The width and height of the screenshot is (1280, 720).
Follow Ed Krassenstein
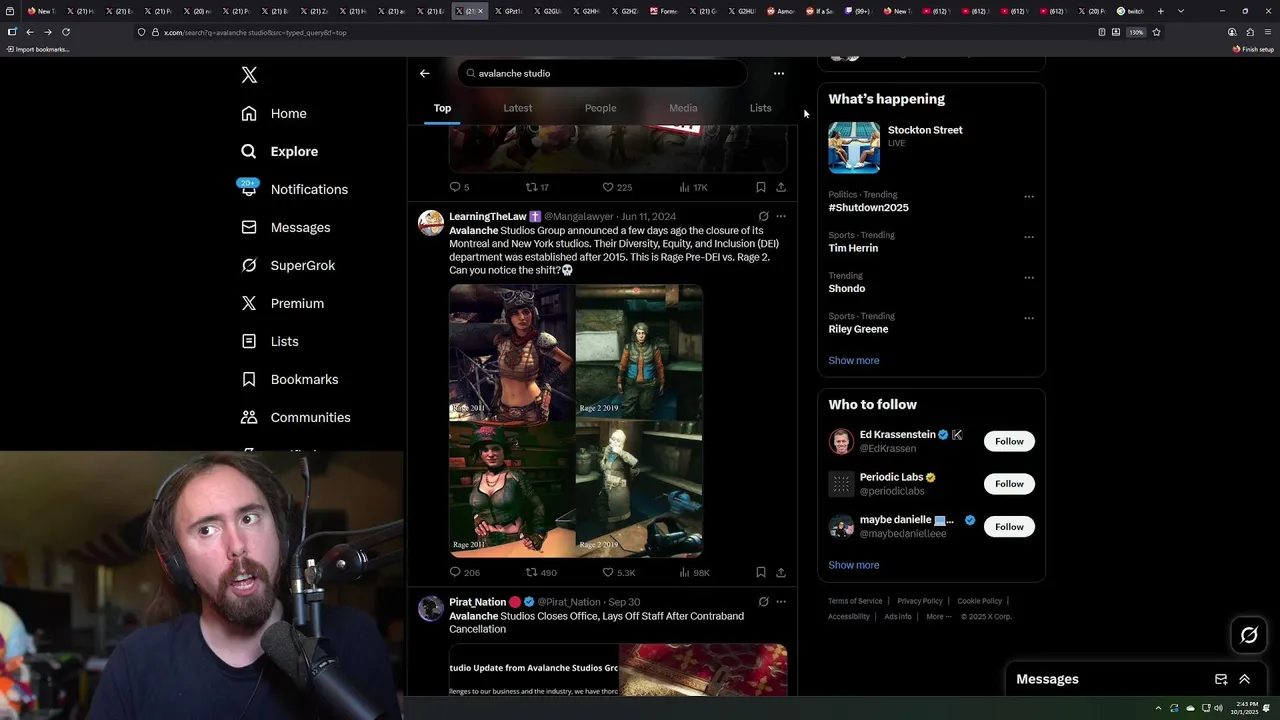(1009, 441)
